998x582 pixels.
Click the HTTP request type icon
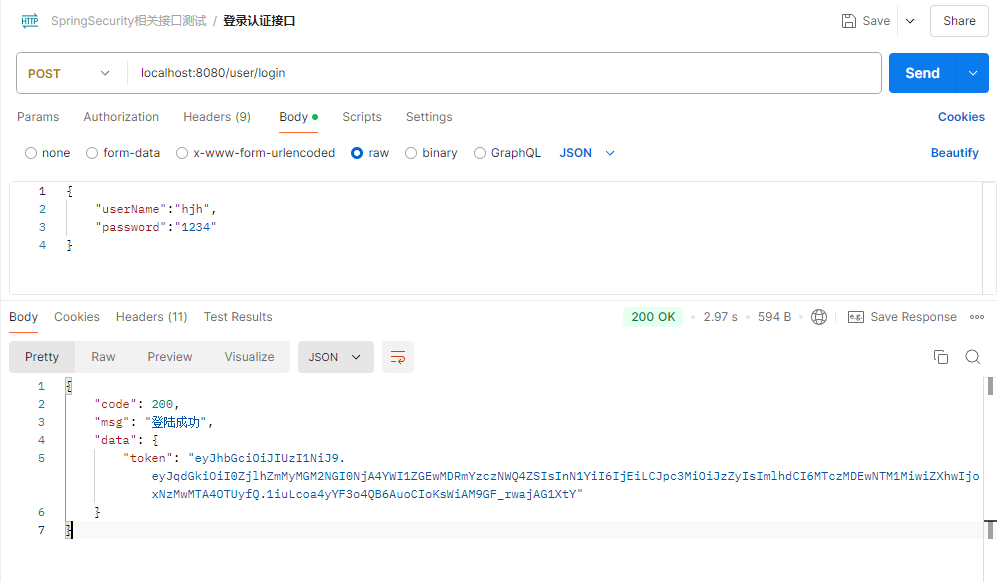pyautogui.click(x=30, y=21)
